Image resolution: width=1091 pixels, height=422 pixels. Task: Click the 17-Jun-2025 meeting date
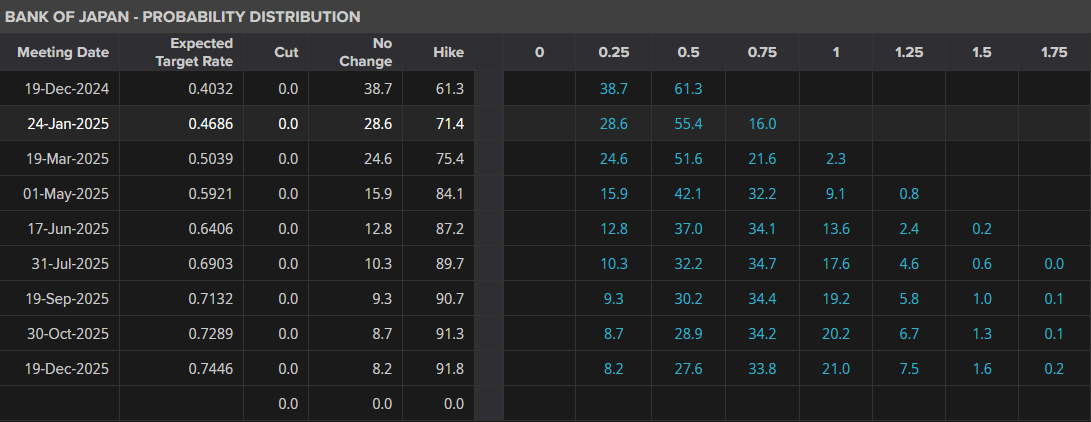67,228
